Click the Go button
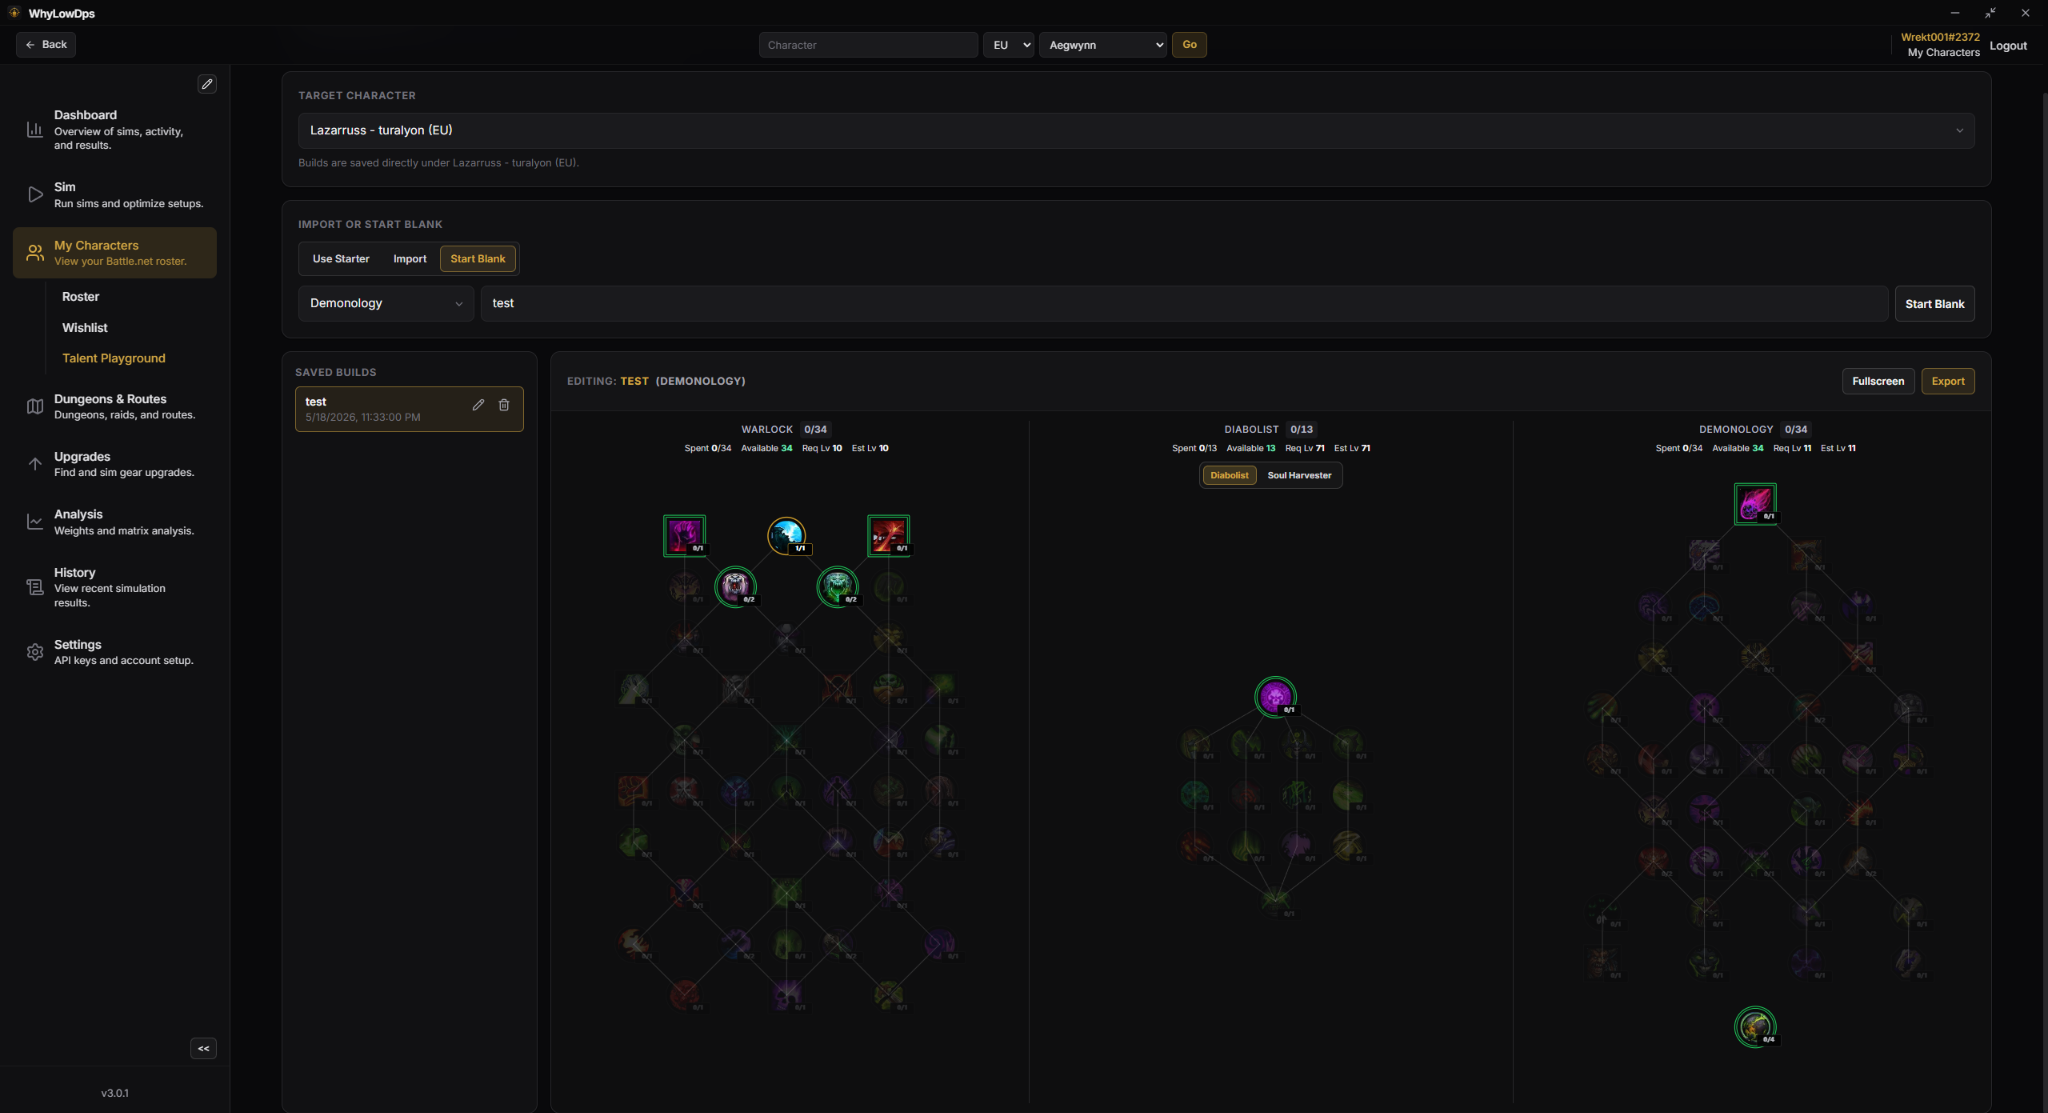Viewport: 2048px width, 1113px height. coord(1189,45)
